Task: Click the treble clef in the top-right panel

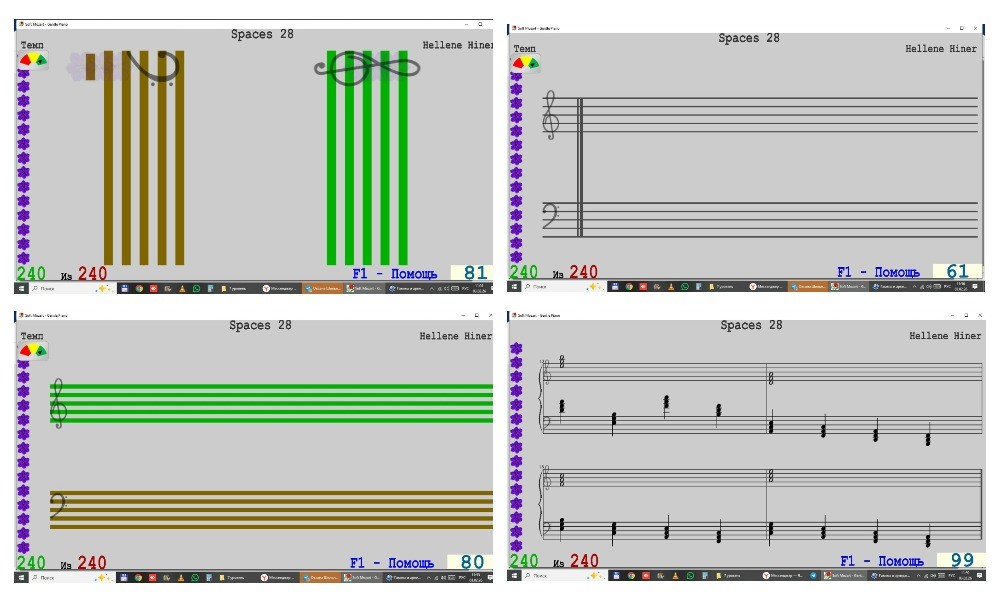Action: point(550,114)
